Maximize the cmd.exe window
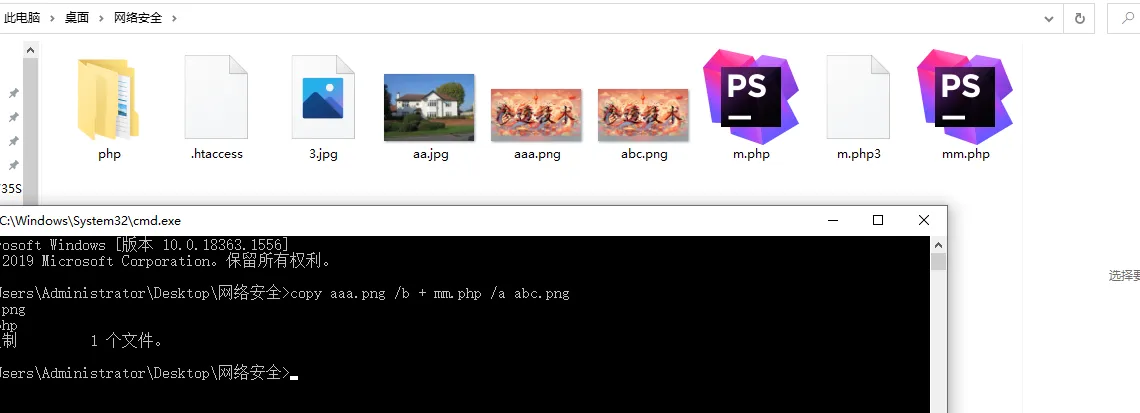Viewport: 1140px width, 413px height. [878, 220]
